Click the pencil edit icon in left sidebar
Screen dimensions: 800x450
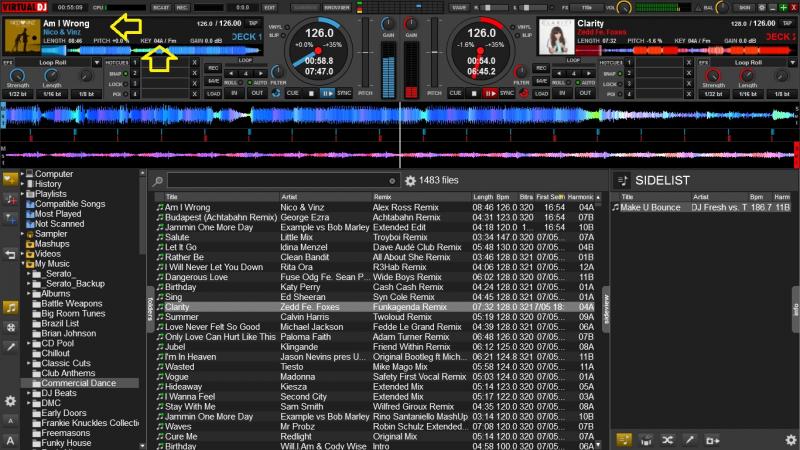tap(11, 347)
